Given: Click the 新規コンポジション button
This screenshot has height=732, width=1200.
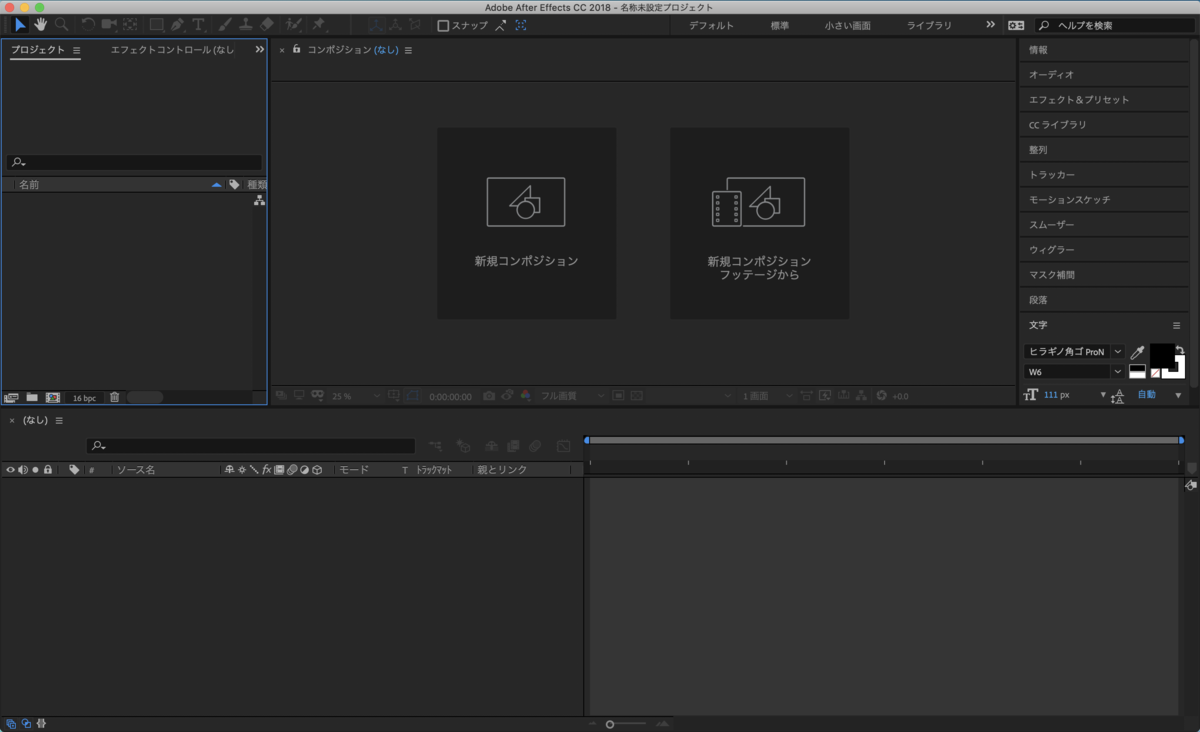Looking at the screenshot, I should (526, 223).
